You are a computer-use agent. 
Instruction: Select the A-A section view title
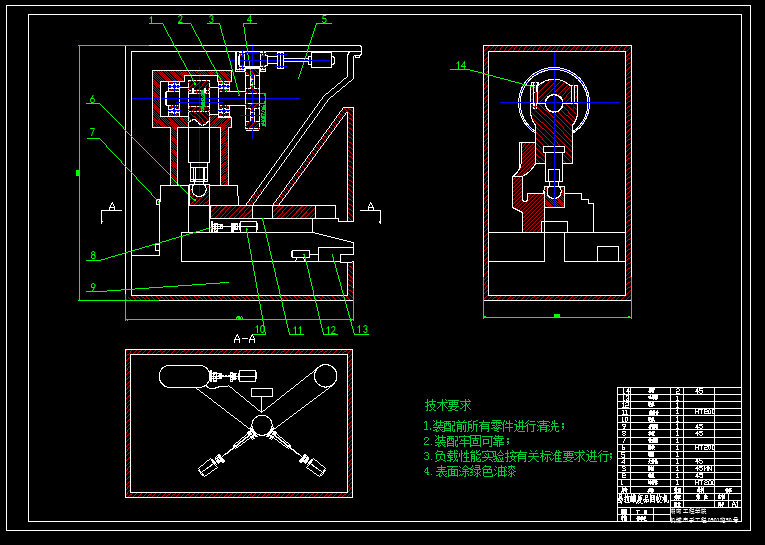click(x=244, y=339)
